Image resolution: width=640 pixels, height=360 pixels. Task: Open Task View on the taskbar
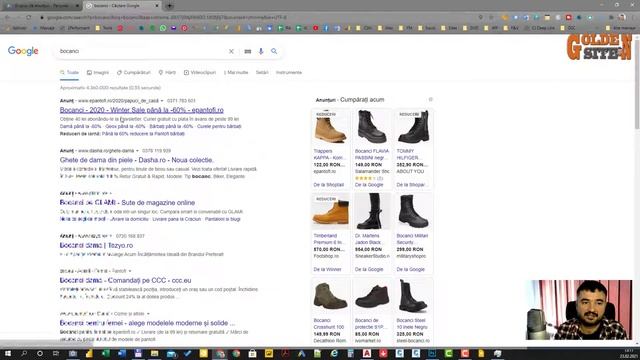point(56,353)
